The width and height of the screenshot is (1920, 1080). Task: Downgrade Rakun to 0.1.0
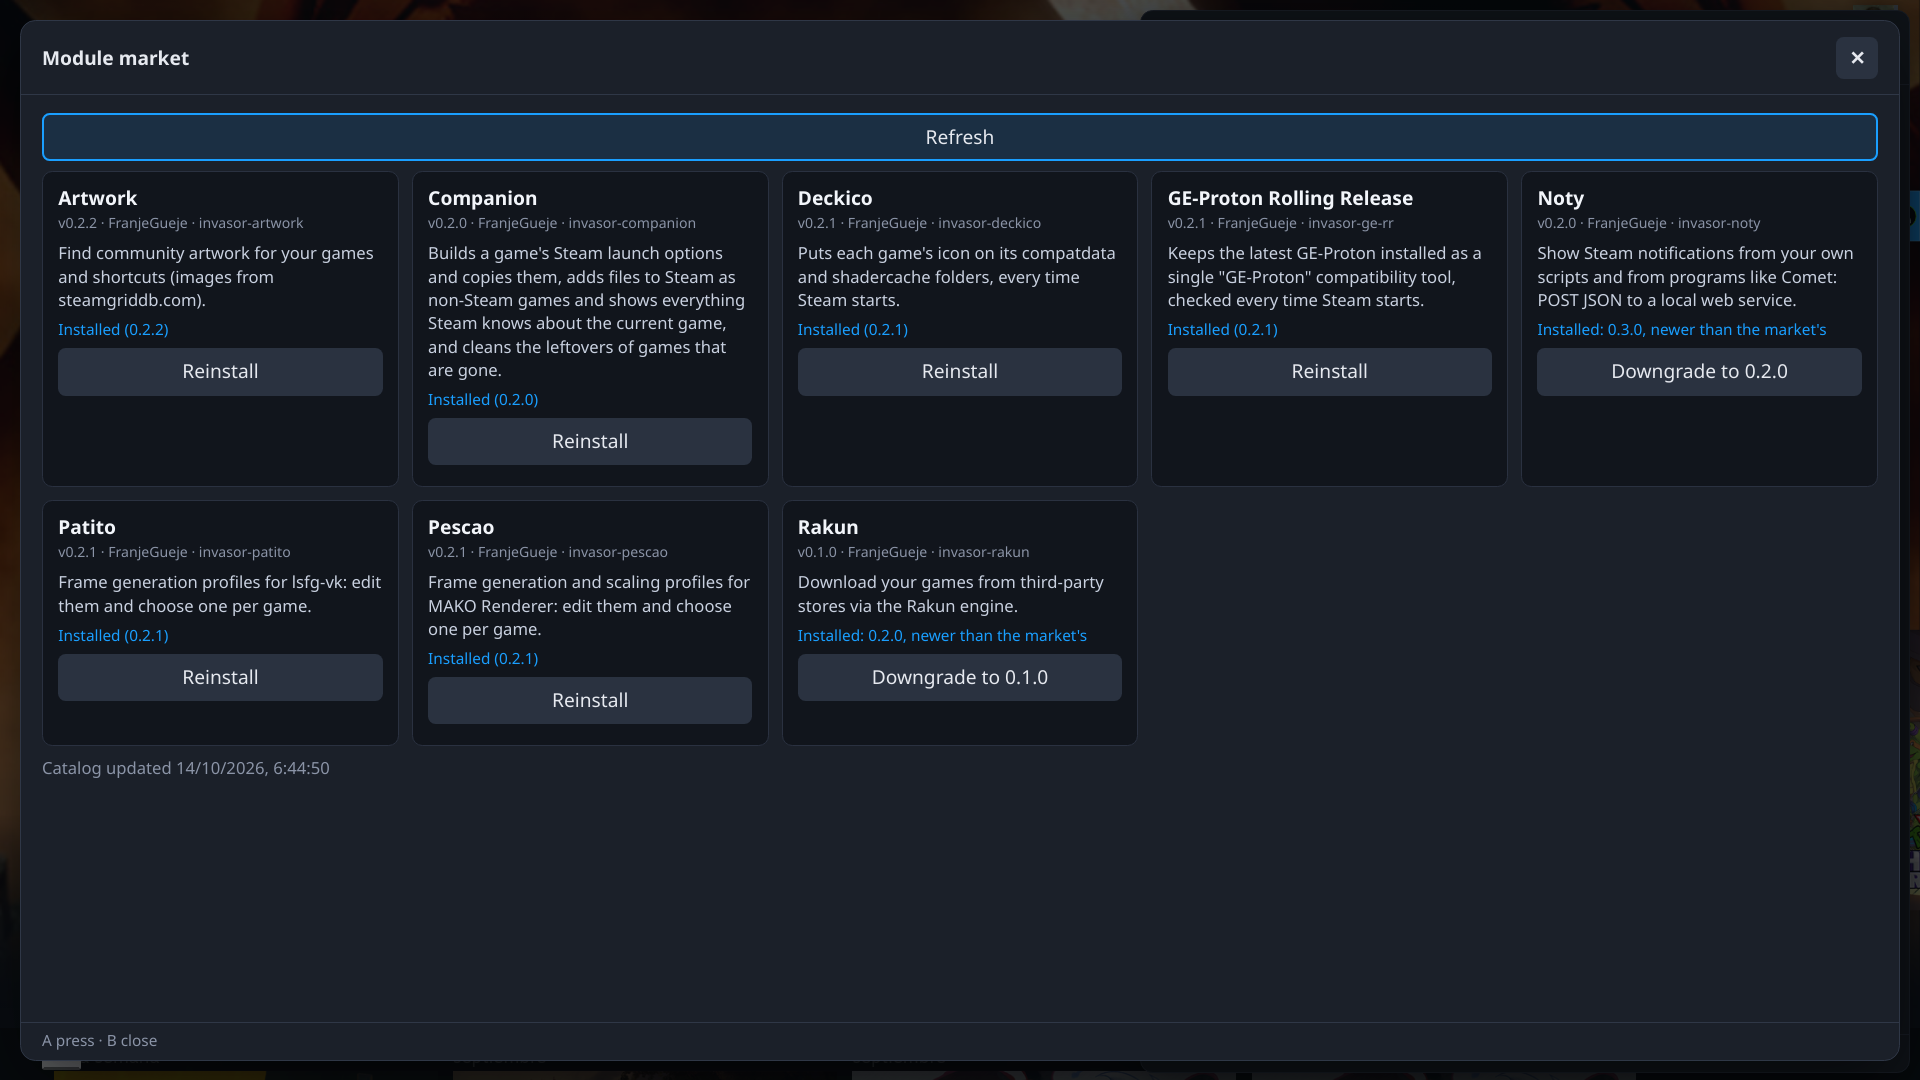pos(959,677)
